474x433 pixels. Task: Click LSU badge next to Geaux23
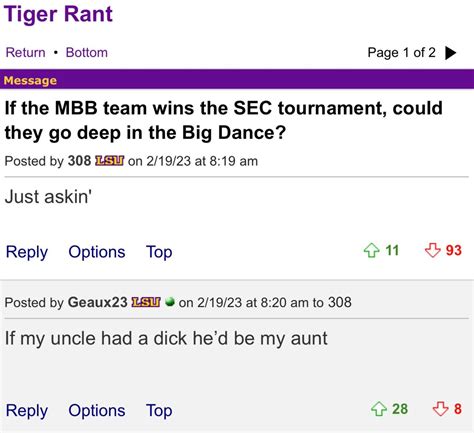(146, 302)
